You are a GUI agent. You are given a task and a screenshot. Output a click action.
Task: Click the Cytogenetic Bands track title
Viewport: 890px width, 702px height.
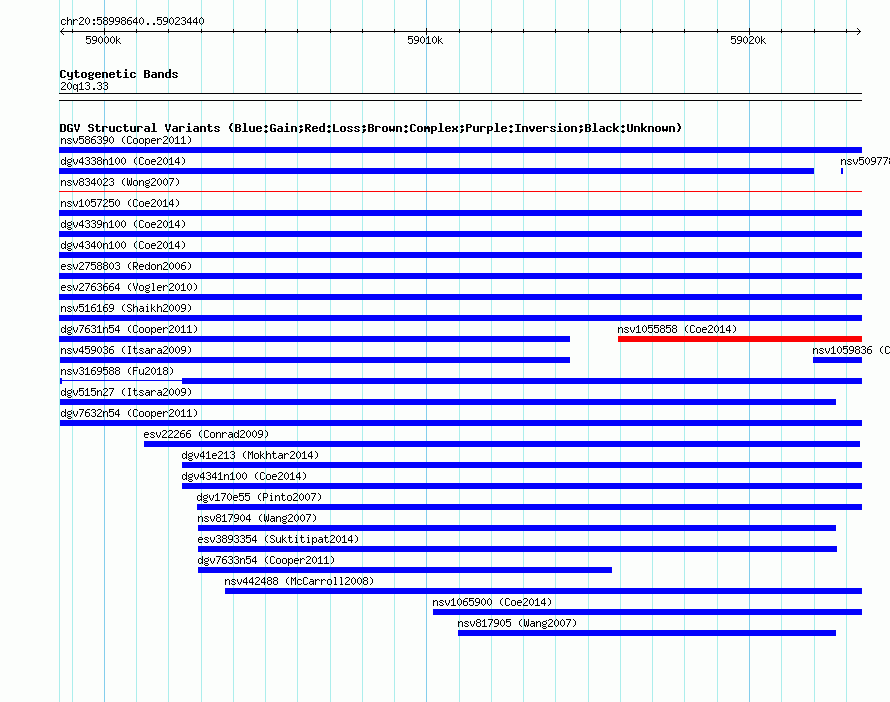(x=119, y=74)
